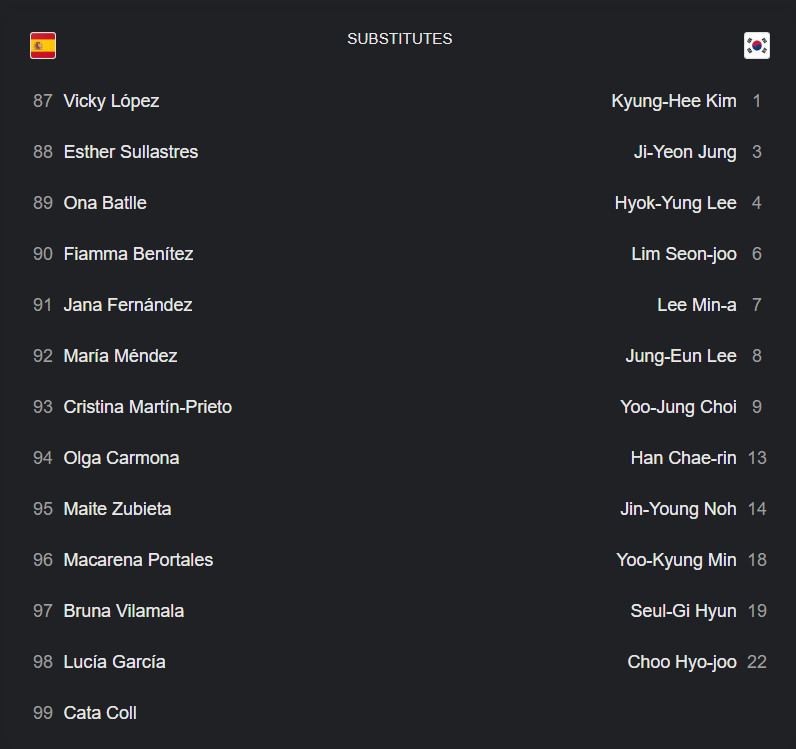The height and width of the screenshot is (749, 796).
Task: Click the Spain flag icon
Action: click(43, 46)
